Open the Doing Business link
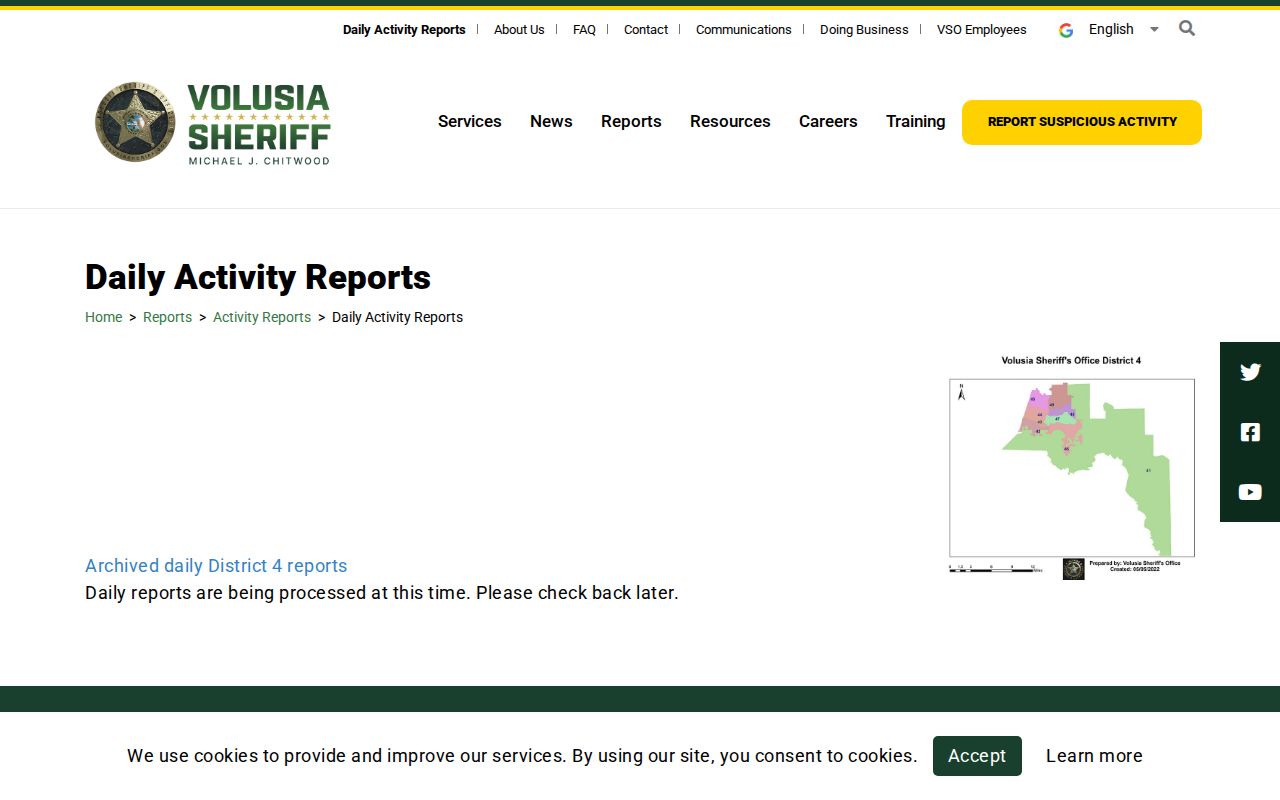1280x800 pixels. click(x=864, y=30)
